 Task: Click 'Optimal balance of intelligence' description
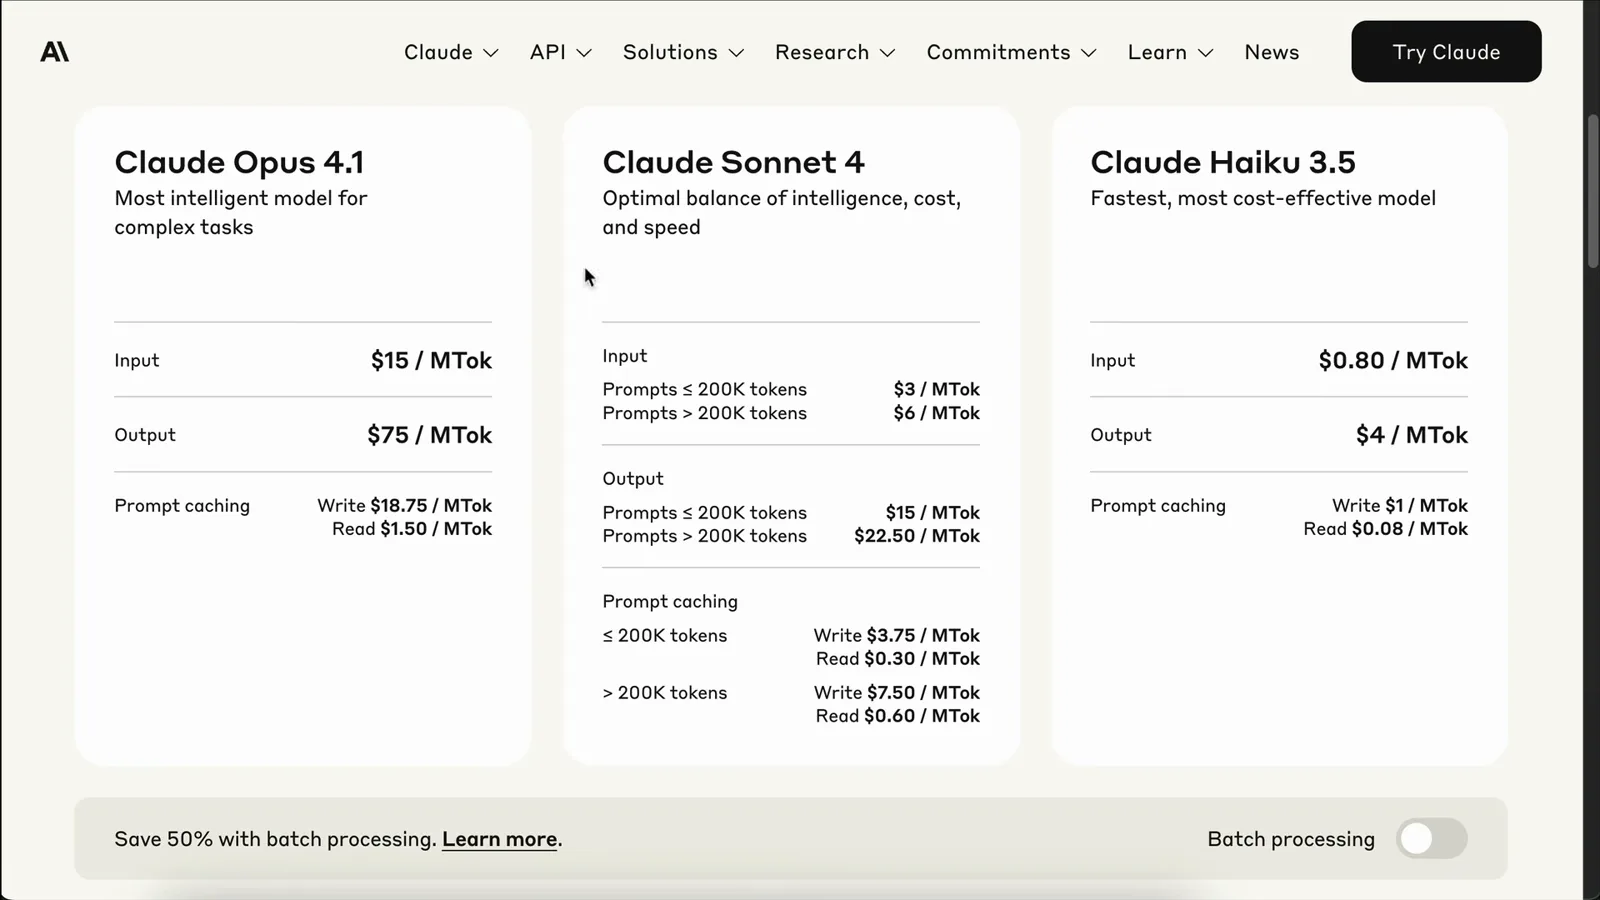782,213
